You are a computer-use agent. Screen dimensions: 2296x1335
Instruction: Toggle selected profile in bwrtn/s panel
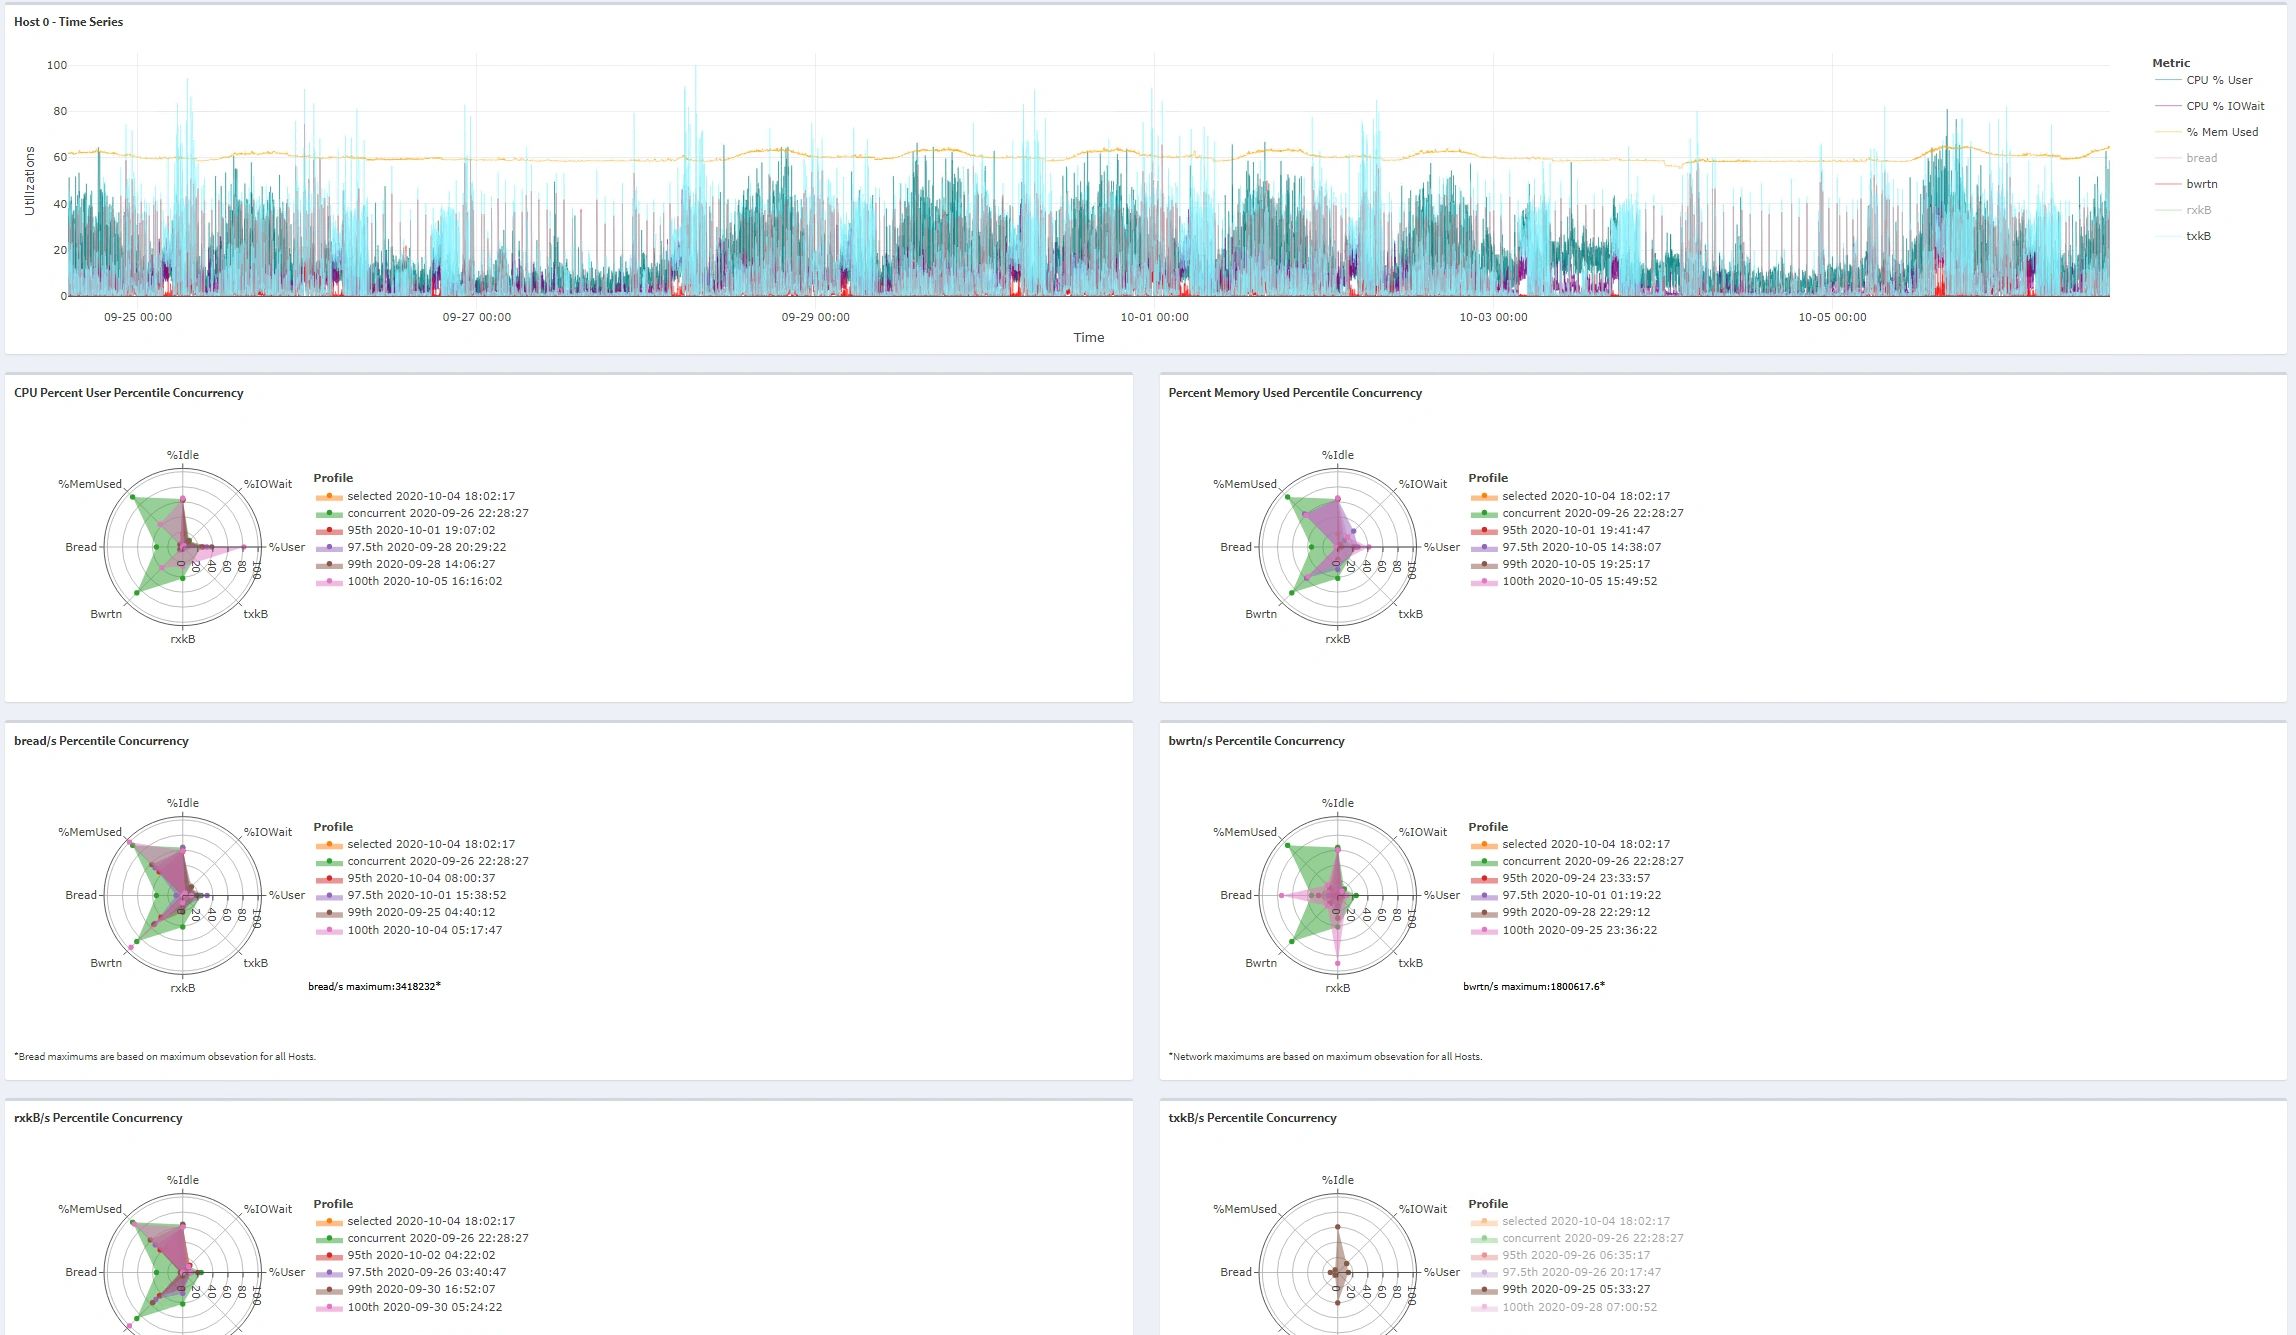(x=1571, y=844)
